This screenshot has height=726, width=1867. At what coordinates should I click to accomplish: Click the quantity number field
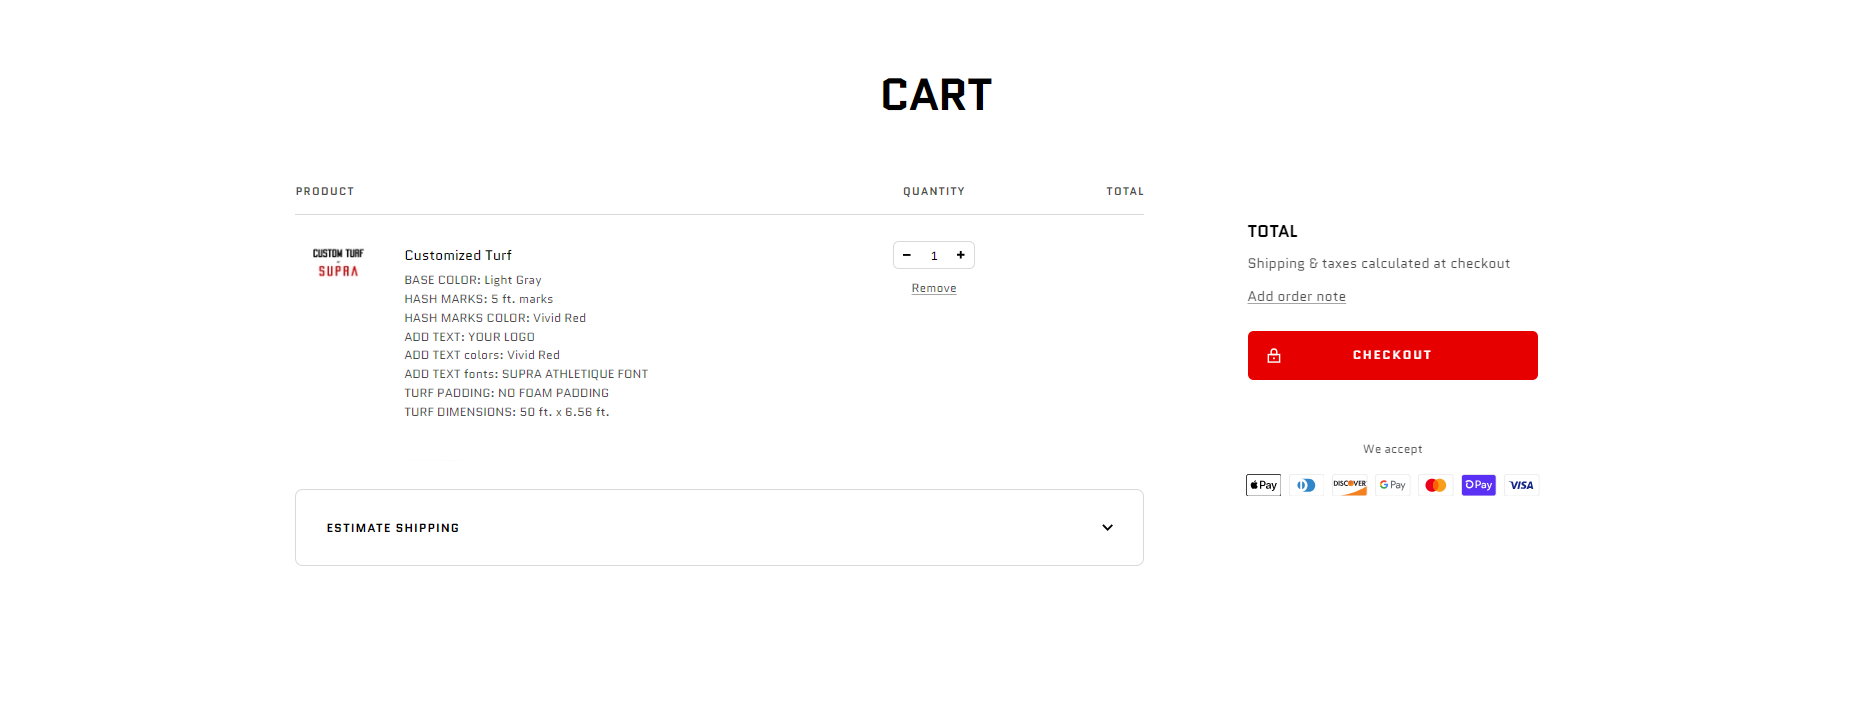(934, 256)
